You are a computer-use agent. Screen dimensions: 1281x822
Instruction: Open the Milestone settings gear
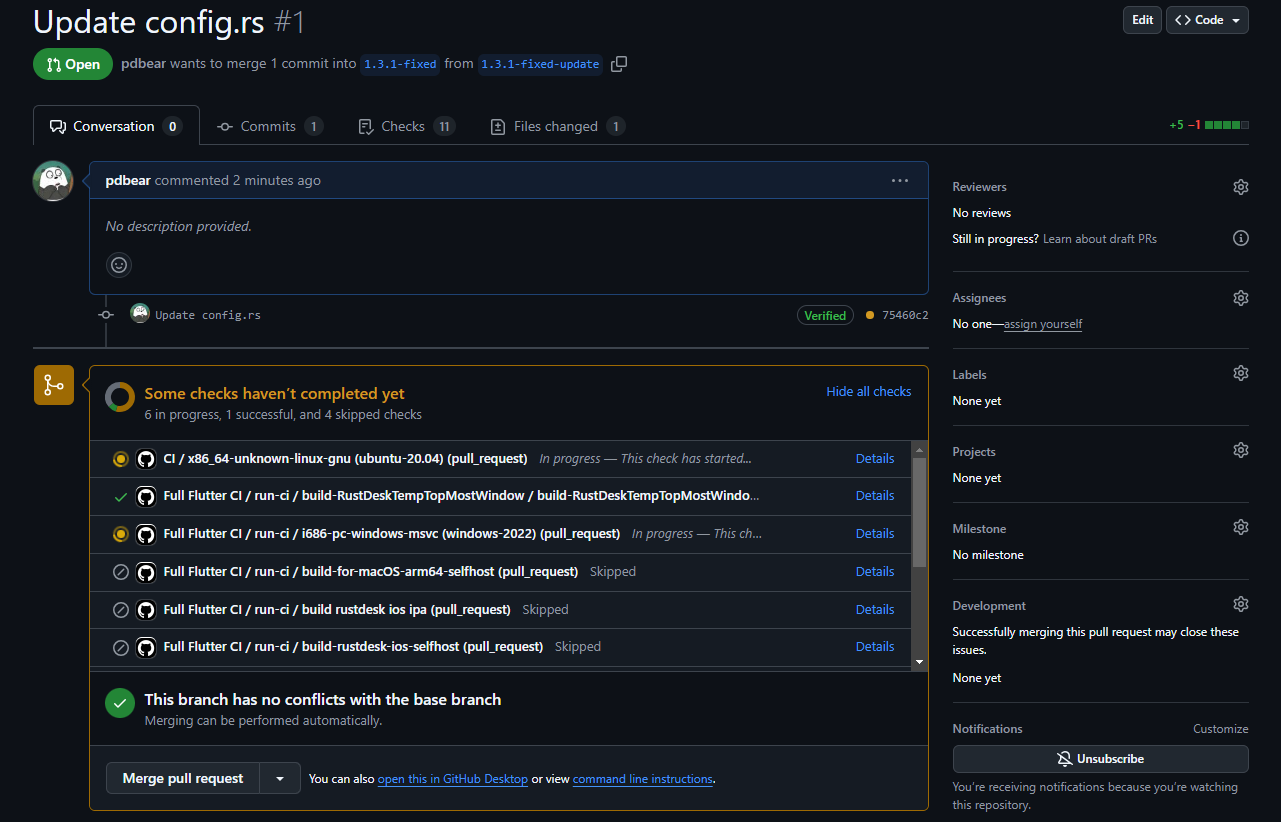[1241, 527]
